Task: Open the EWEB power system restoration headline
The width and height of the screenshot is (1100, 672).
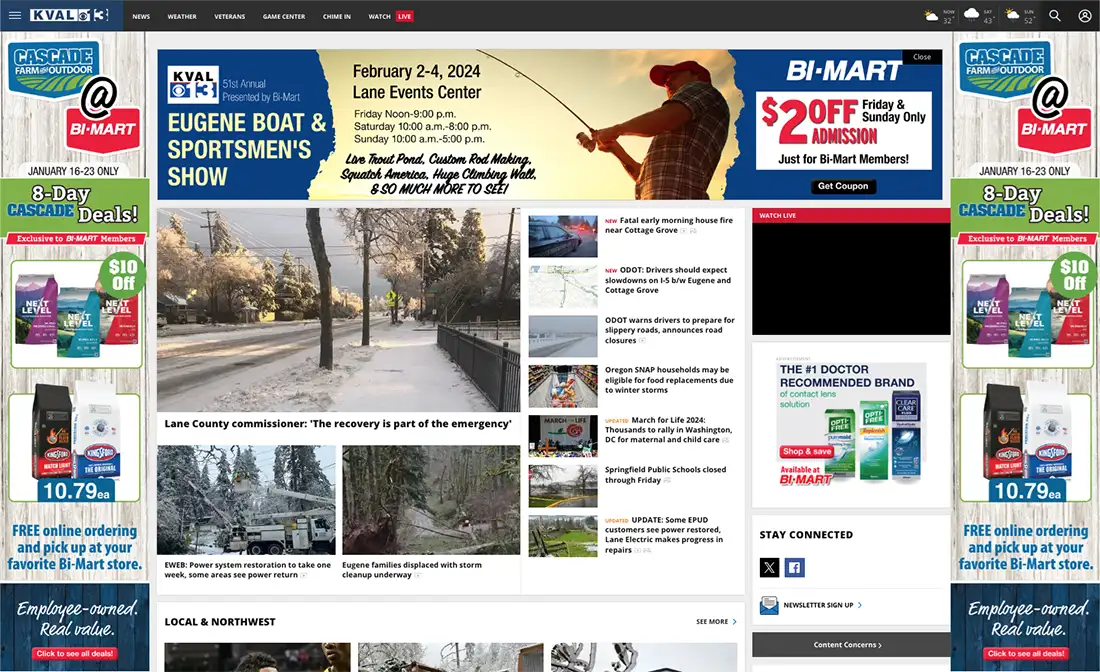Action: (248, 570)
